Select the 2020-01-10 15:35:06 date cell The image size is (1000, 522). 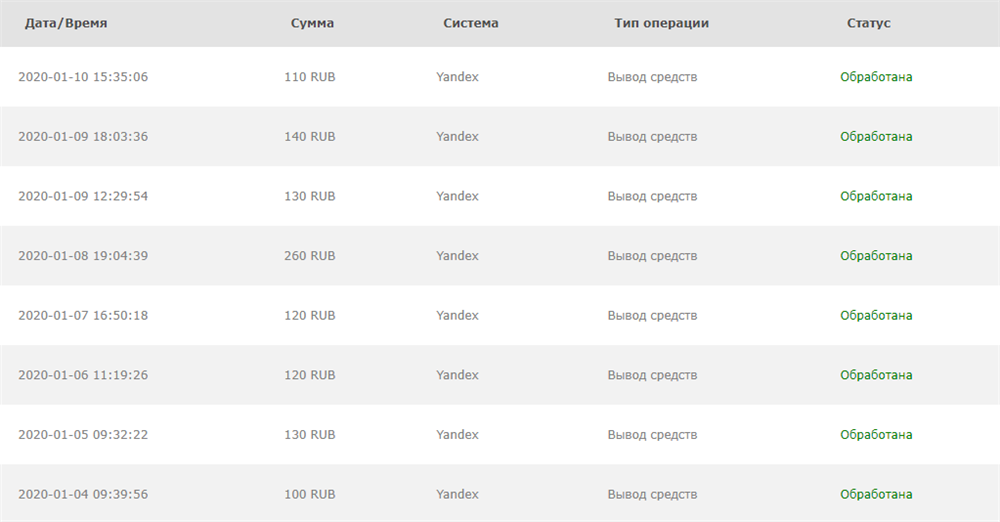83,77
